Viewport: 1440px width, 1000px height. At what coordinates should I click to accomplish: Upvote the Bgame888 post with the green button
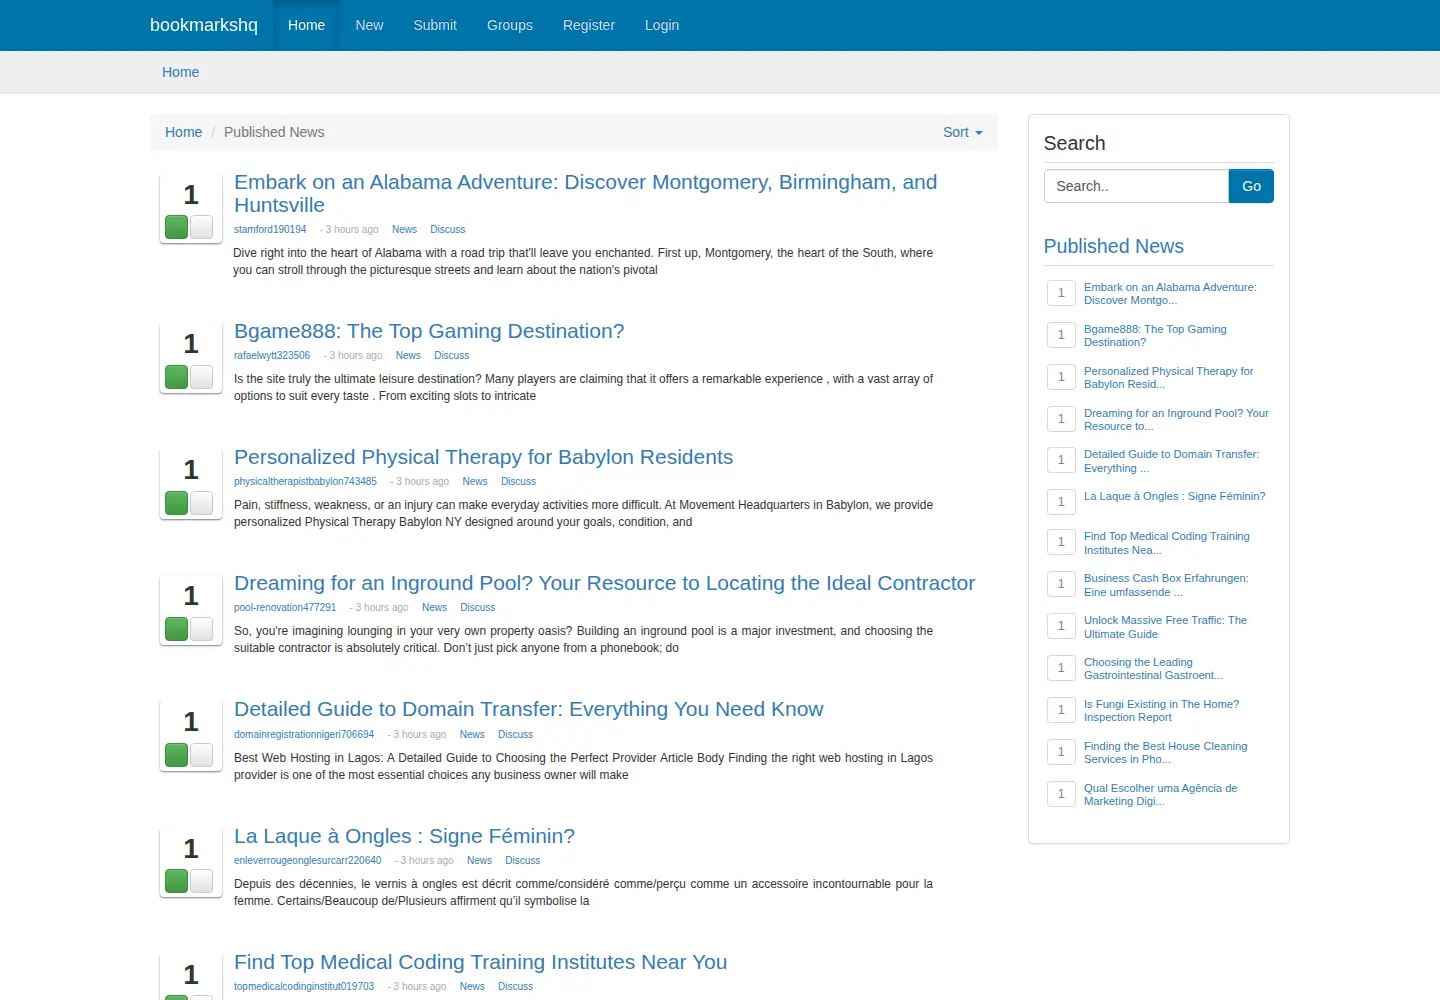coord(177,377)
